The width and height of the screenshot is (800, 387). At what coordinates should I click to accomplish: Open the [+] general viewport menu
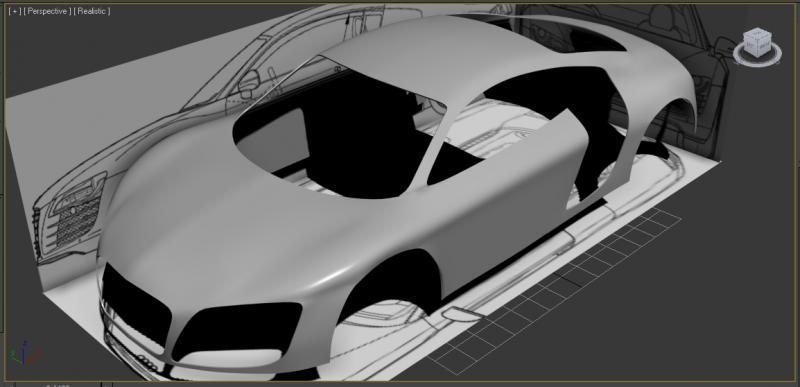[14, 11]
